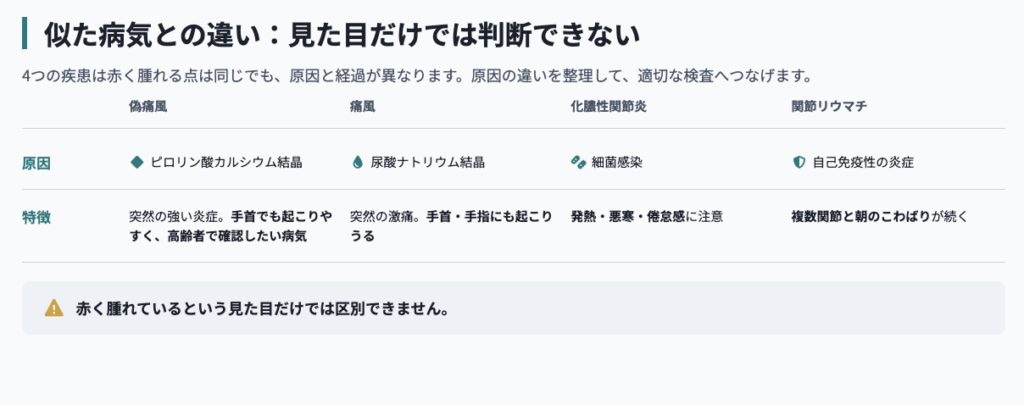This screenshot has width=1024, height=405.
Task: Click the diamond icon beside ピロリン酸カルシウム結晶
Action: [136, 162]
